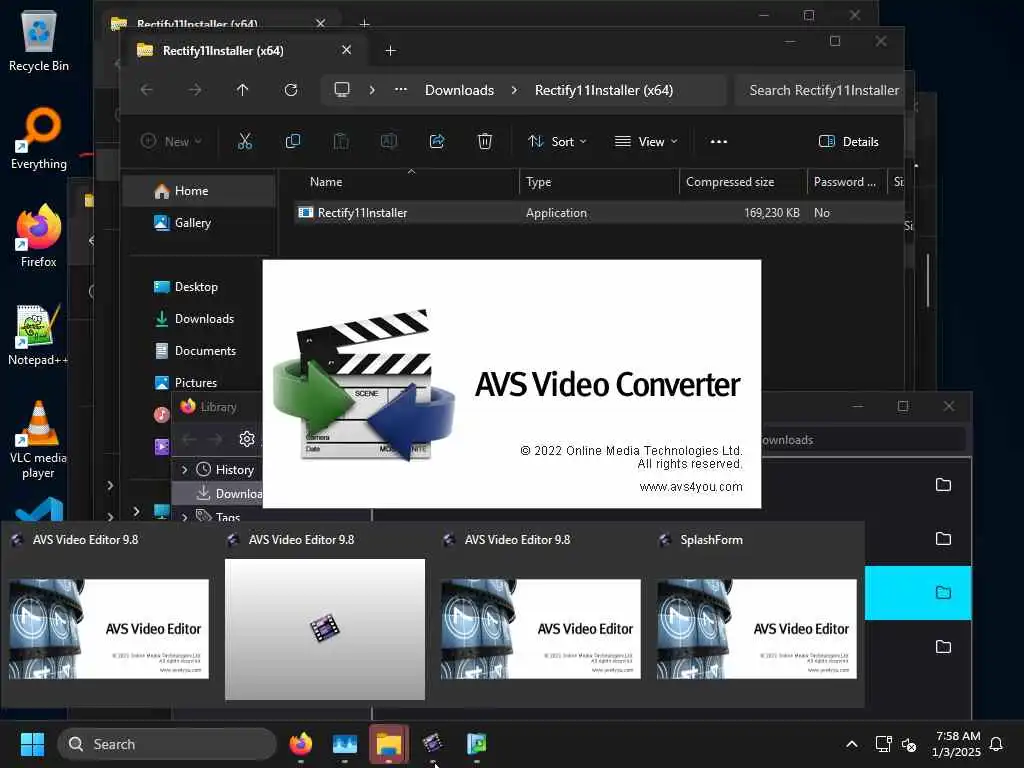Click the This PC monitor icon in address bar
The image size is (1024, 768).
(342, 90)
